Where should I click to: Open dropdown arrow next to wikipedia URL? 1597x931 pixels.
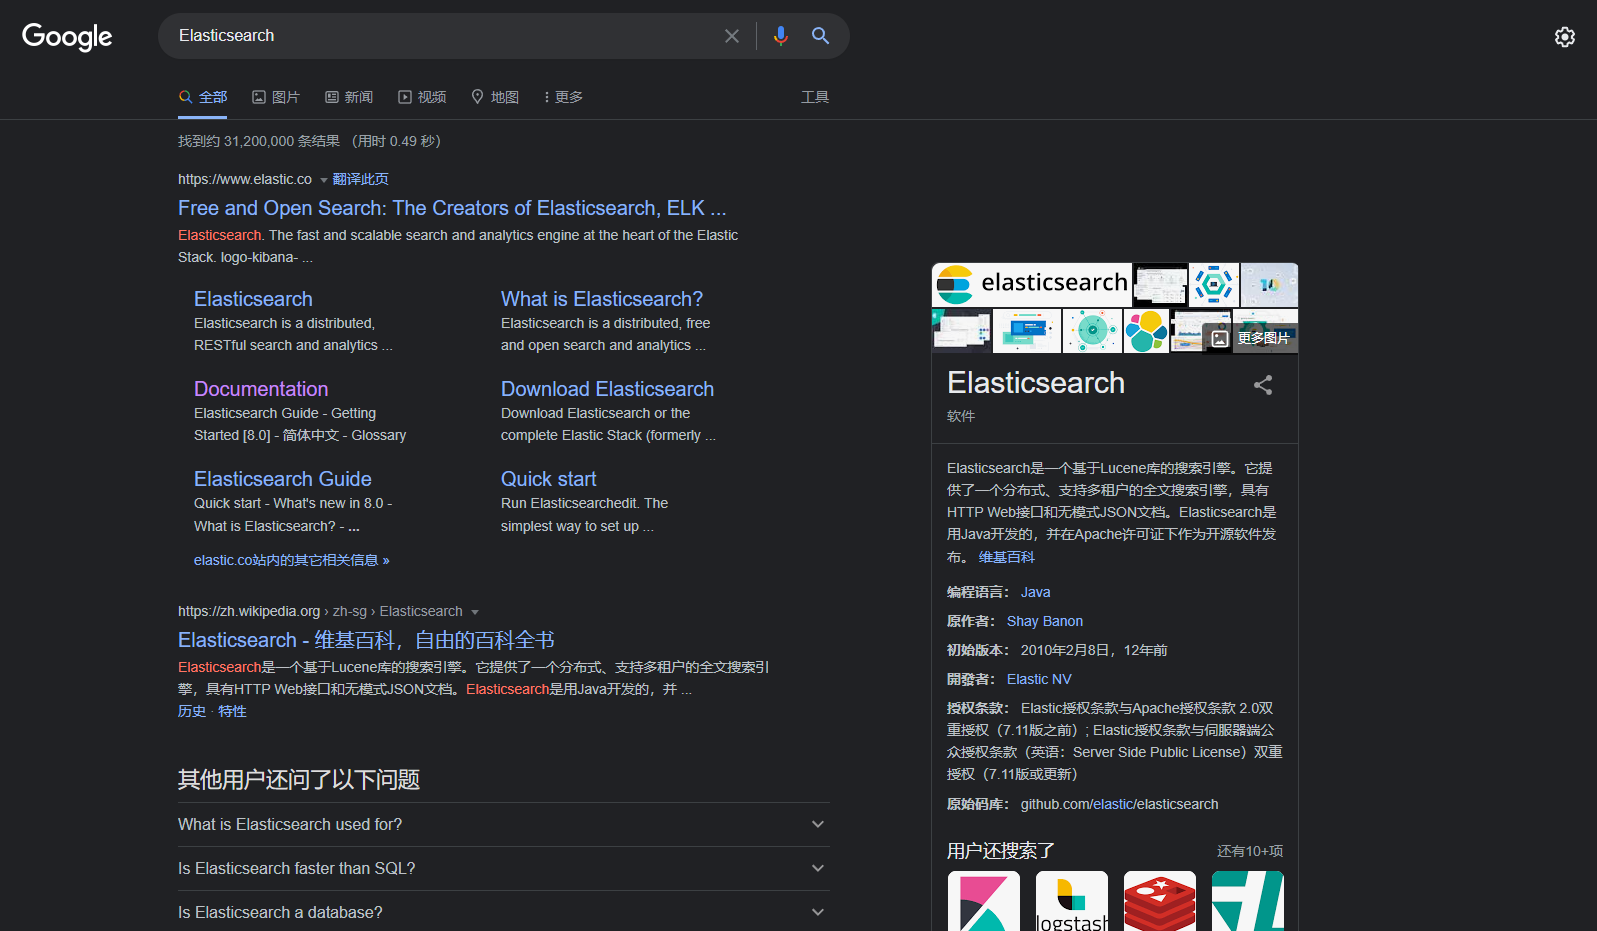coord(475,612)
